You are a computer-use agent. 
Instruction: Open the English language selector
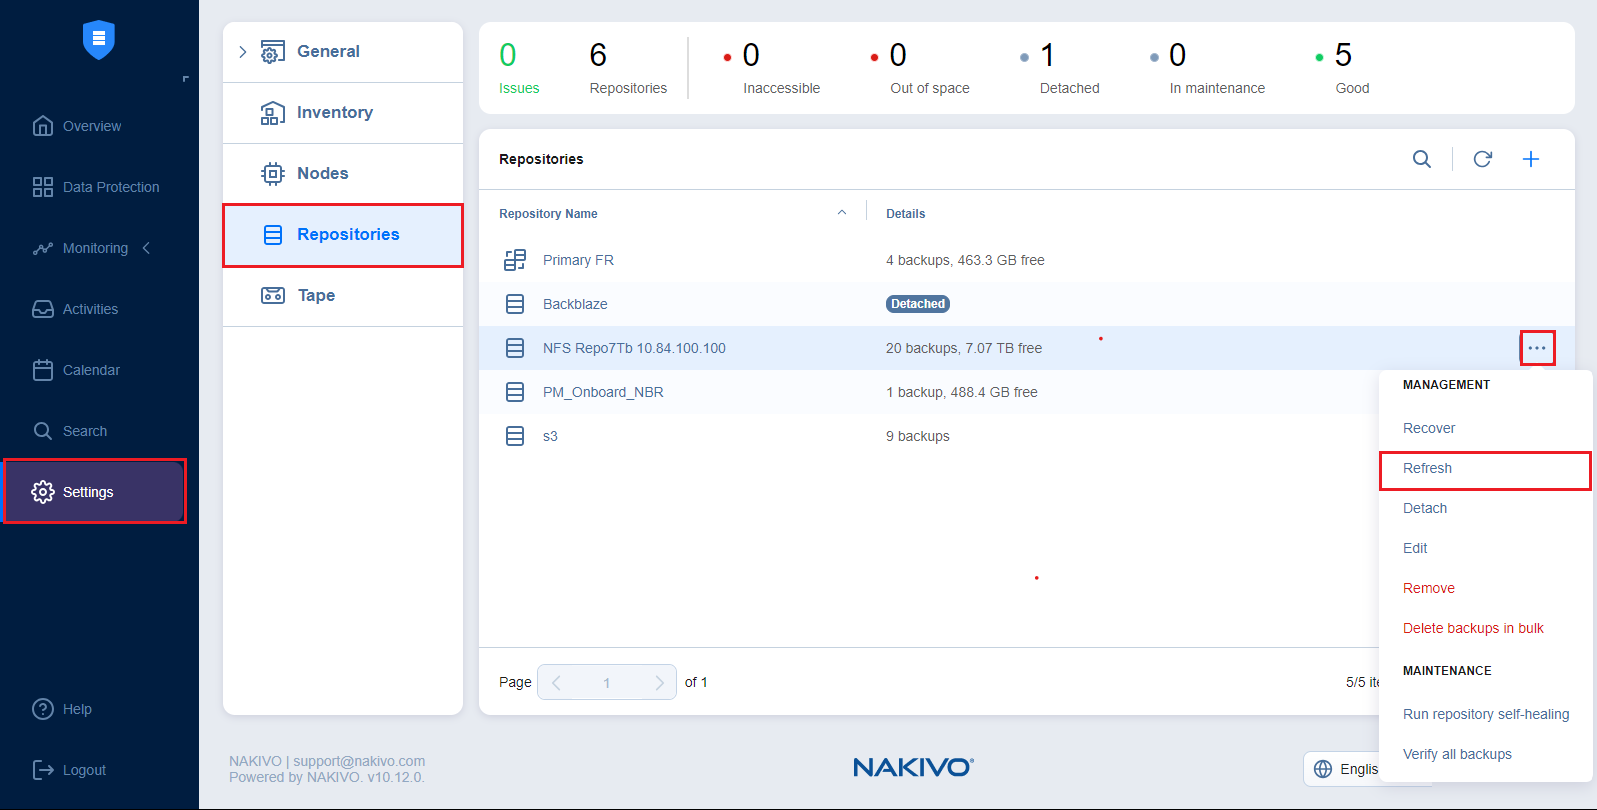click(x=1343, y=769)
